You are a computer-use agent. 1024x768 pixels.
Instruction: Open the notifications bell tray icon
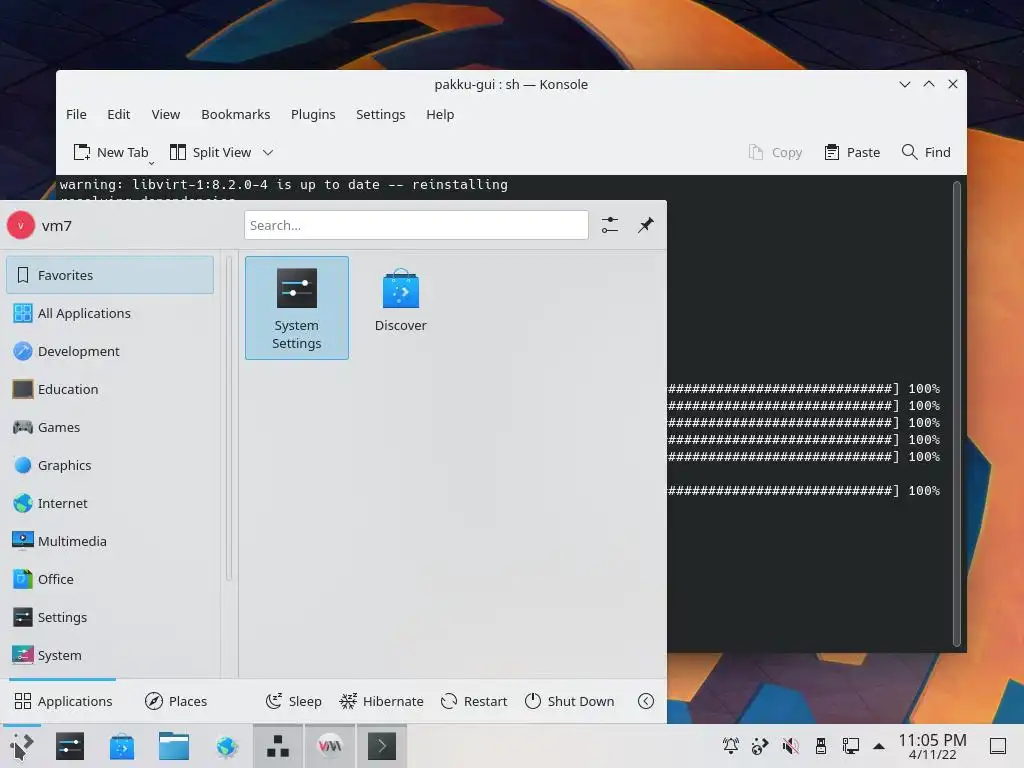(x=730, y=746)
